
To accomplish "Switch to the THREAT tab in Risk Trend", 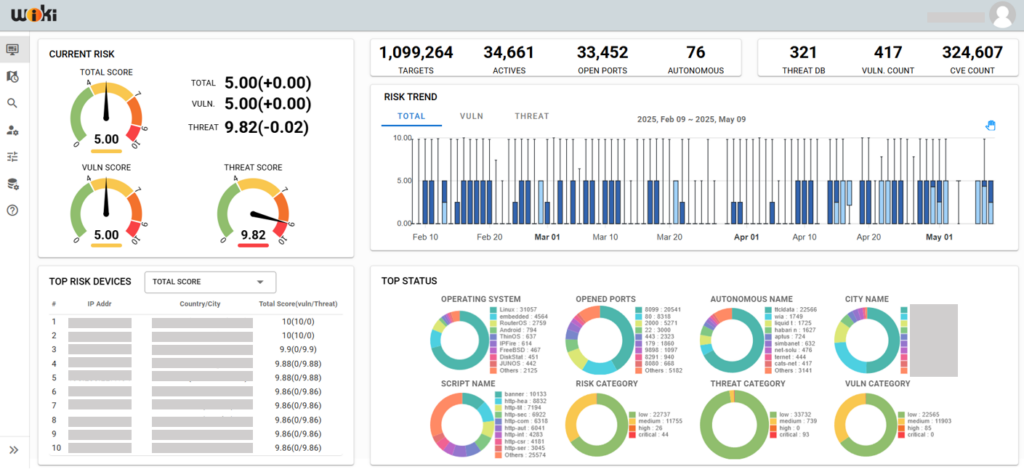I will point(531,116).
